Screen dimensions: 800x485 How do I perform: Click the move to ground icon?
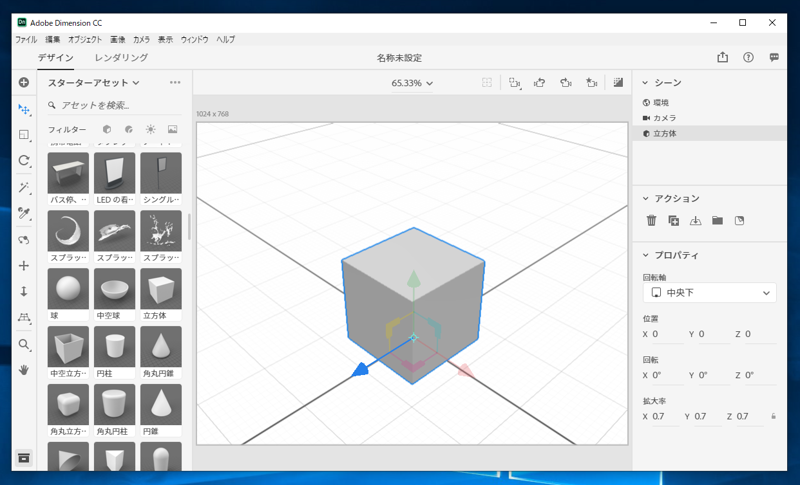695,220
